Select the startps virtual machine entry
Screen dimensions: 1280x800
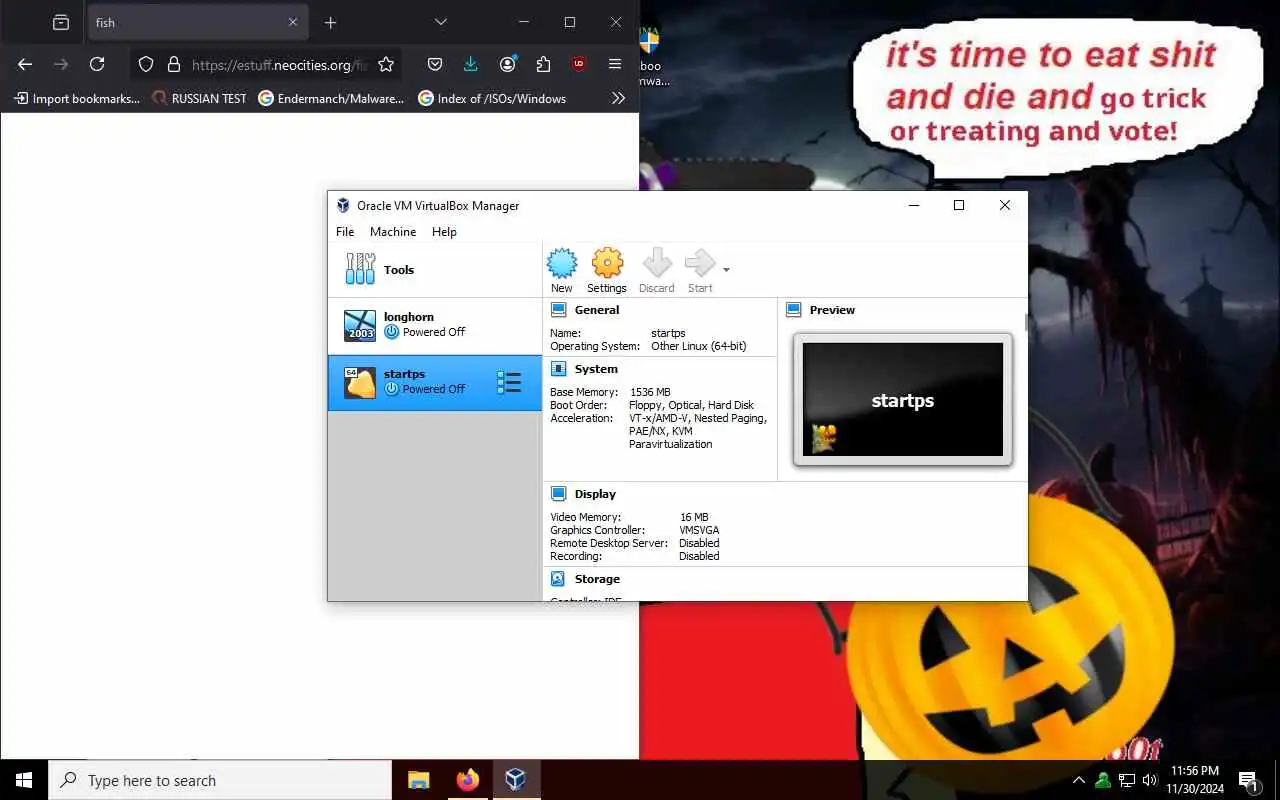click(435, 382)
